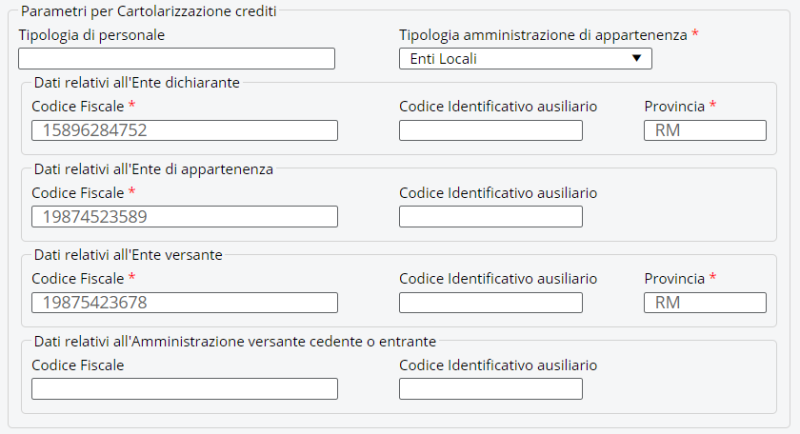Click Codice Fiscale field showing 19875423678

coord(184,302)
